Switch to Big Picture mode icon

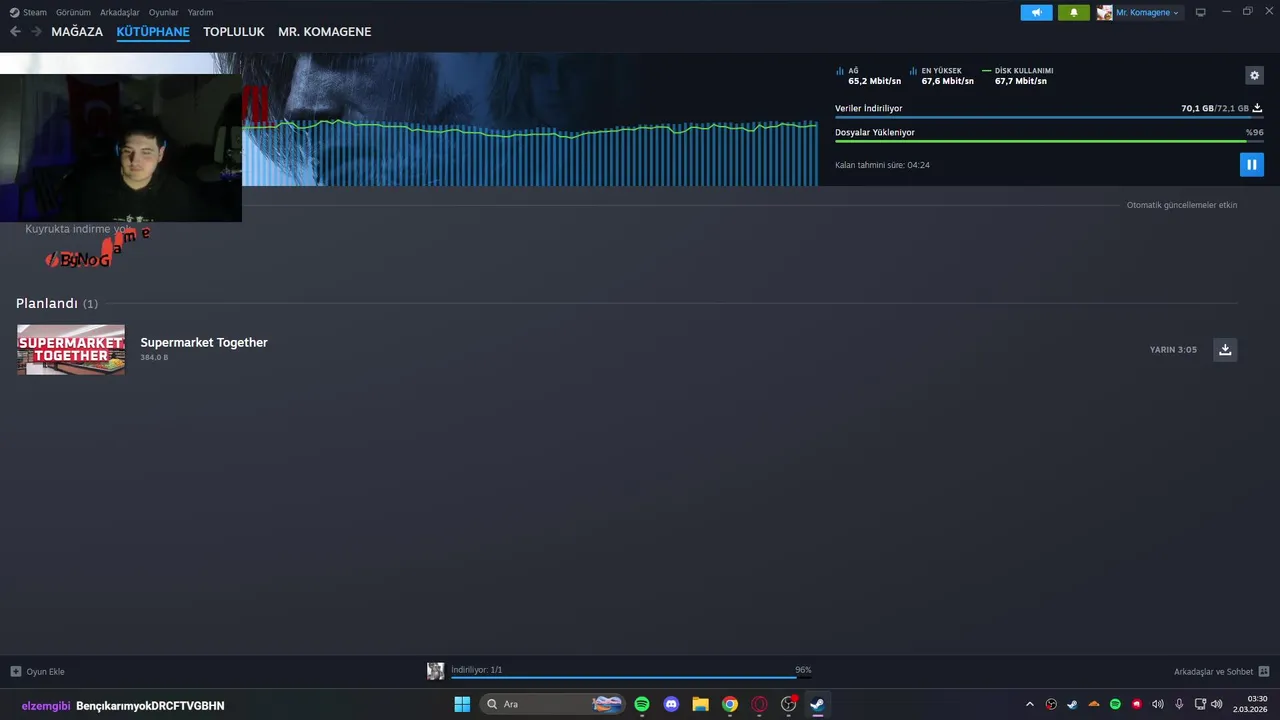[1201, 12]
